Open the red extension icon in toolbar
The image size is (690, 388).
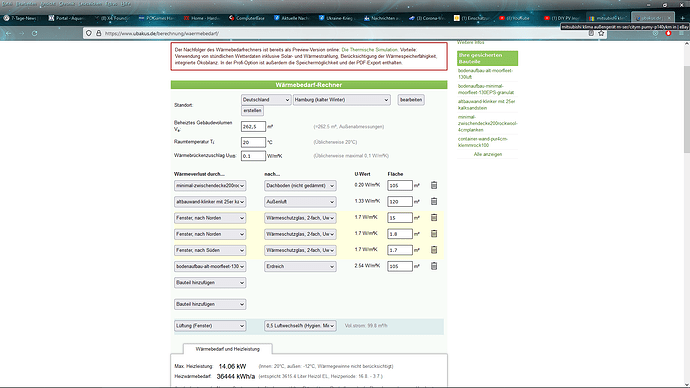[x=668, y=33]
